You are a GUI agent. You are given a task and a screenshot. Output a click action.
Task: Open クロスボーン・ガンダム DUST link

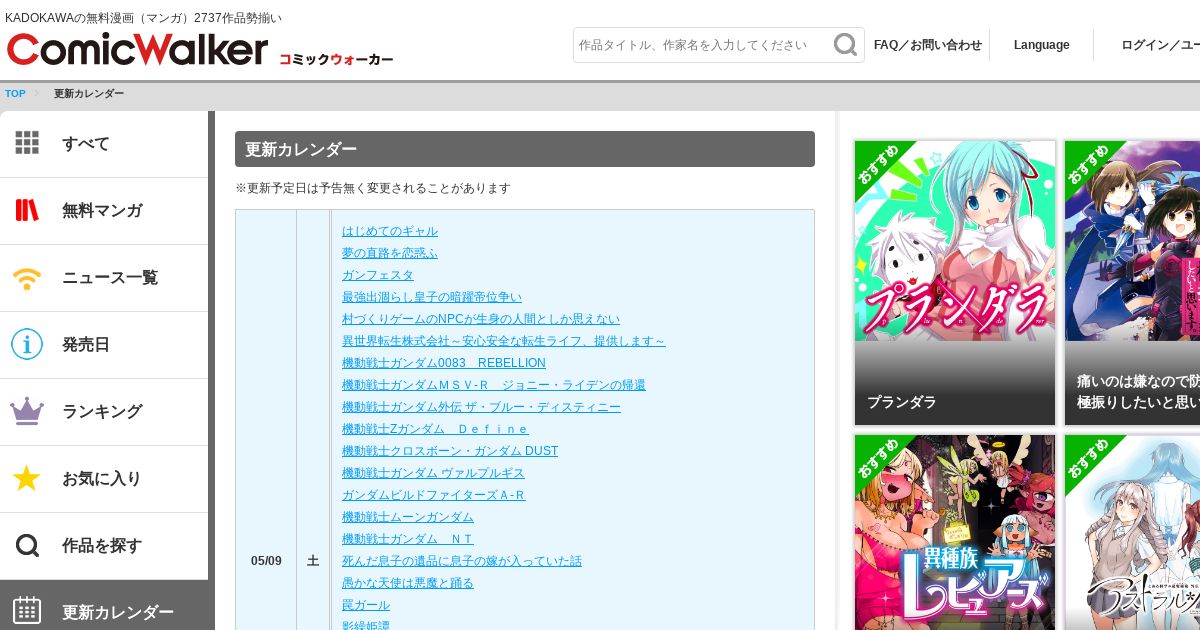pos(450,451)
